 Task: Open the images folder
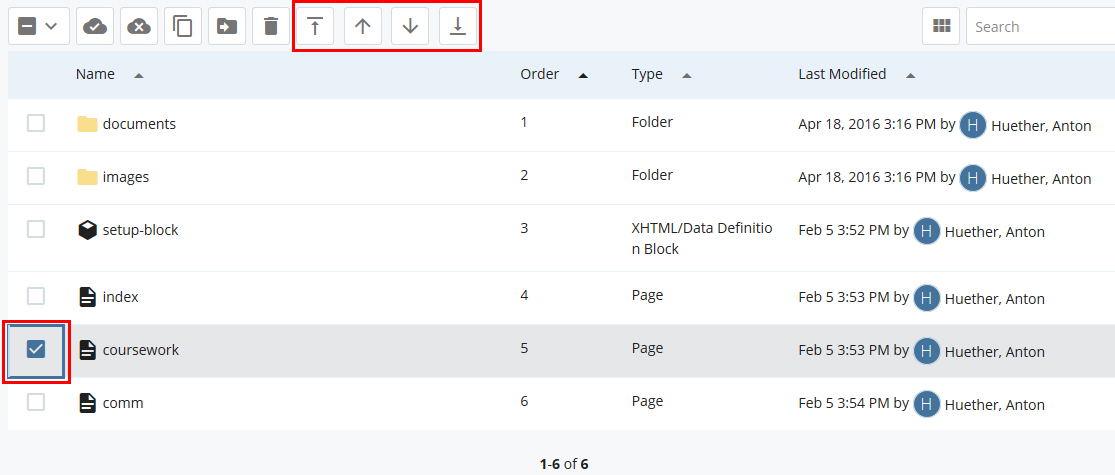[125, 177]
